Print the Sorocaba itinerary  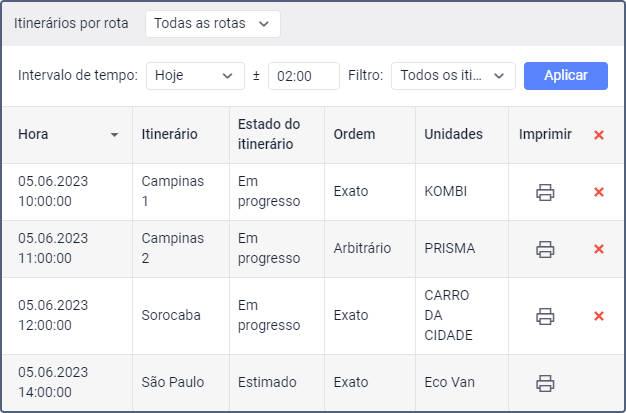(545, 316)
